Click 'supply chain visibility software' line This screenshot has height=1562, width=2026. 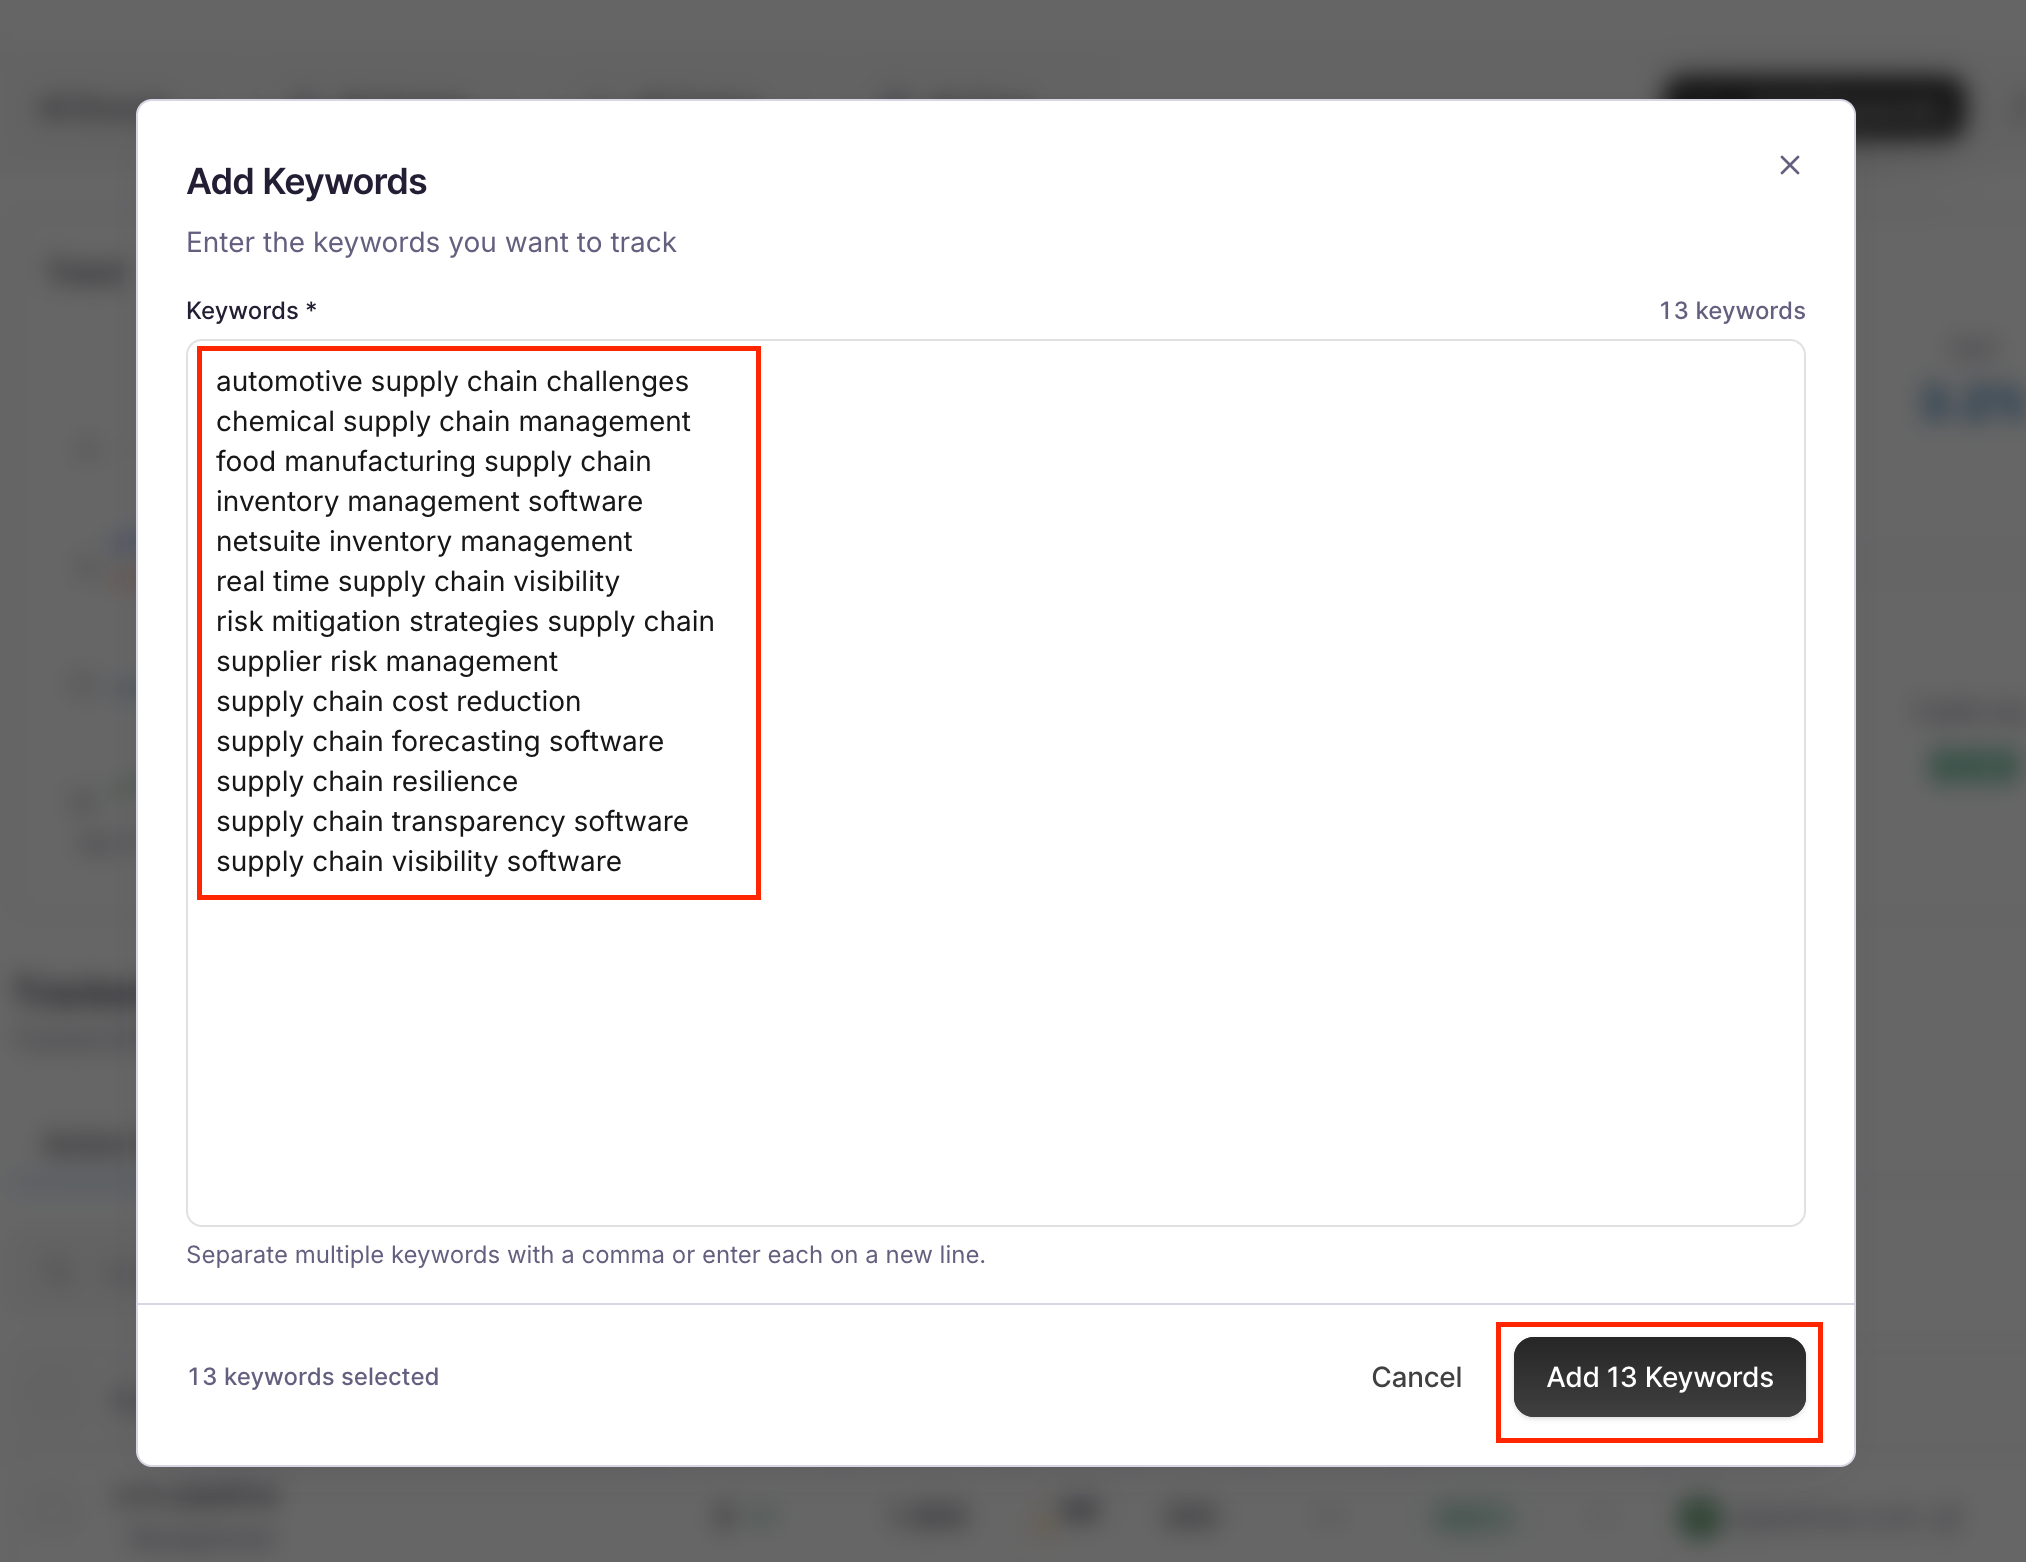tap(419, 862)
